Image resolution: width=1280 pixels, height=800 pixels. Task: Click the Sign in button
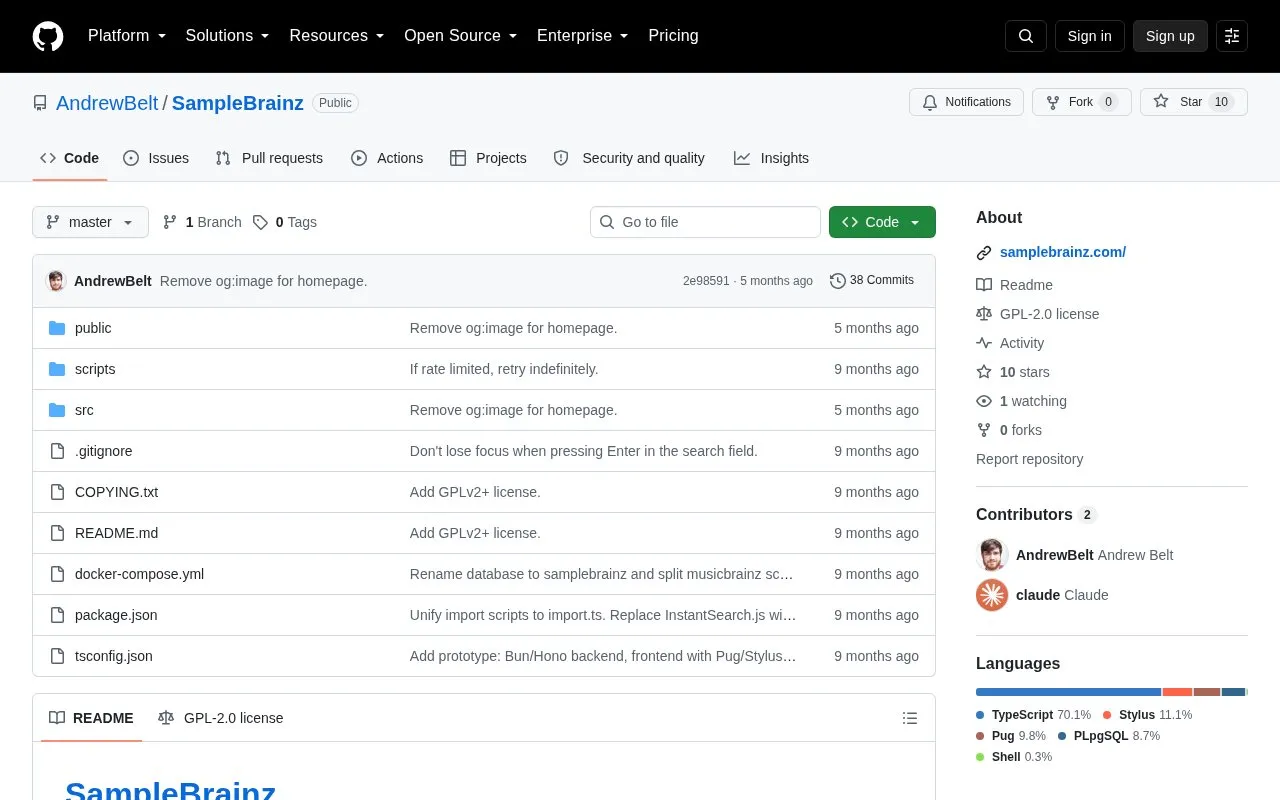pos(1089,36)
